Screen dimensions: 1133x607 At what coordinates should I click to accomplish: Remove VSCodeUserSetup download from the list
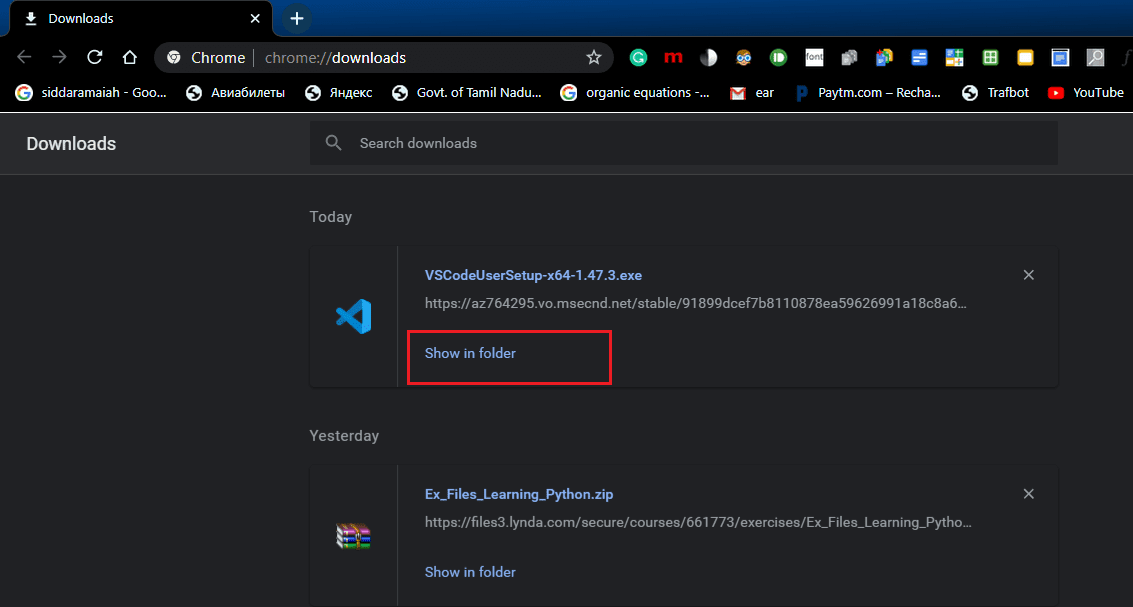point(1028,274)
